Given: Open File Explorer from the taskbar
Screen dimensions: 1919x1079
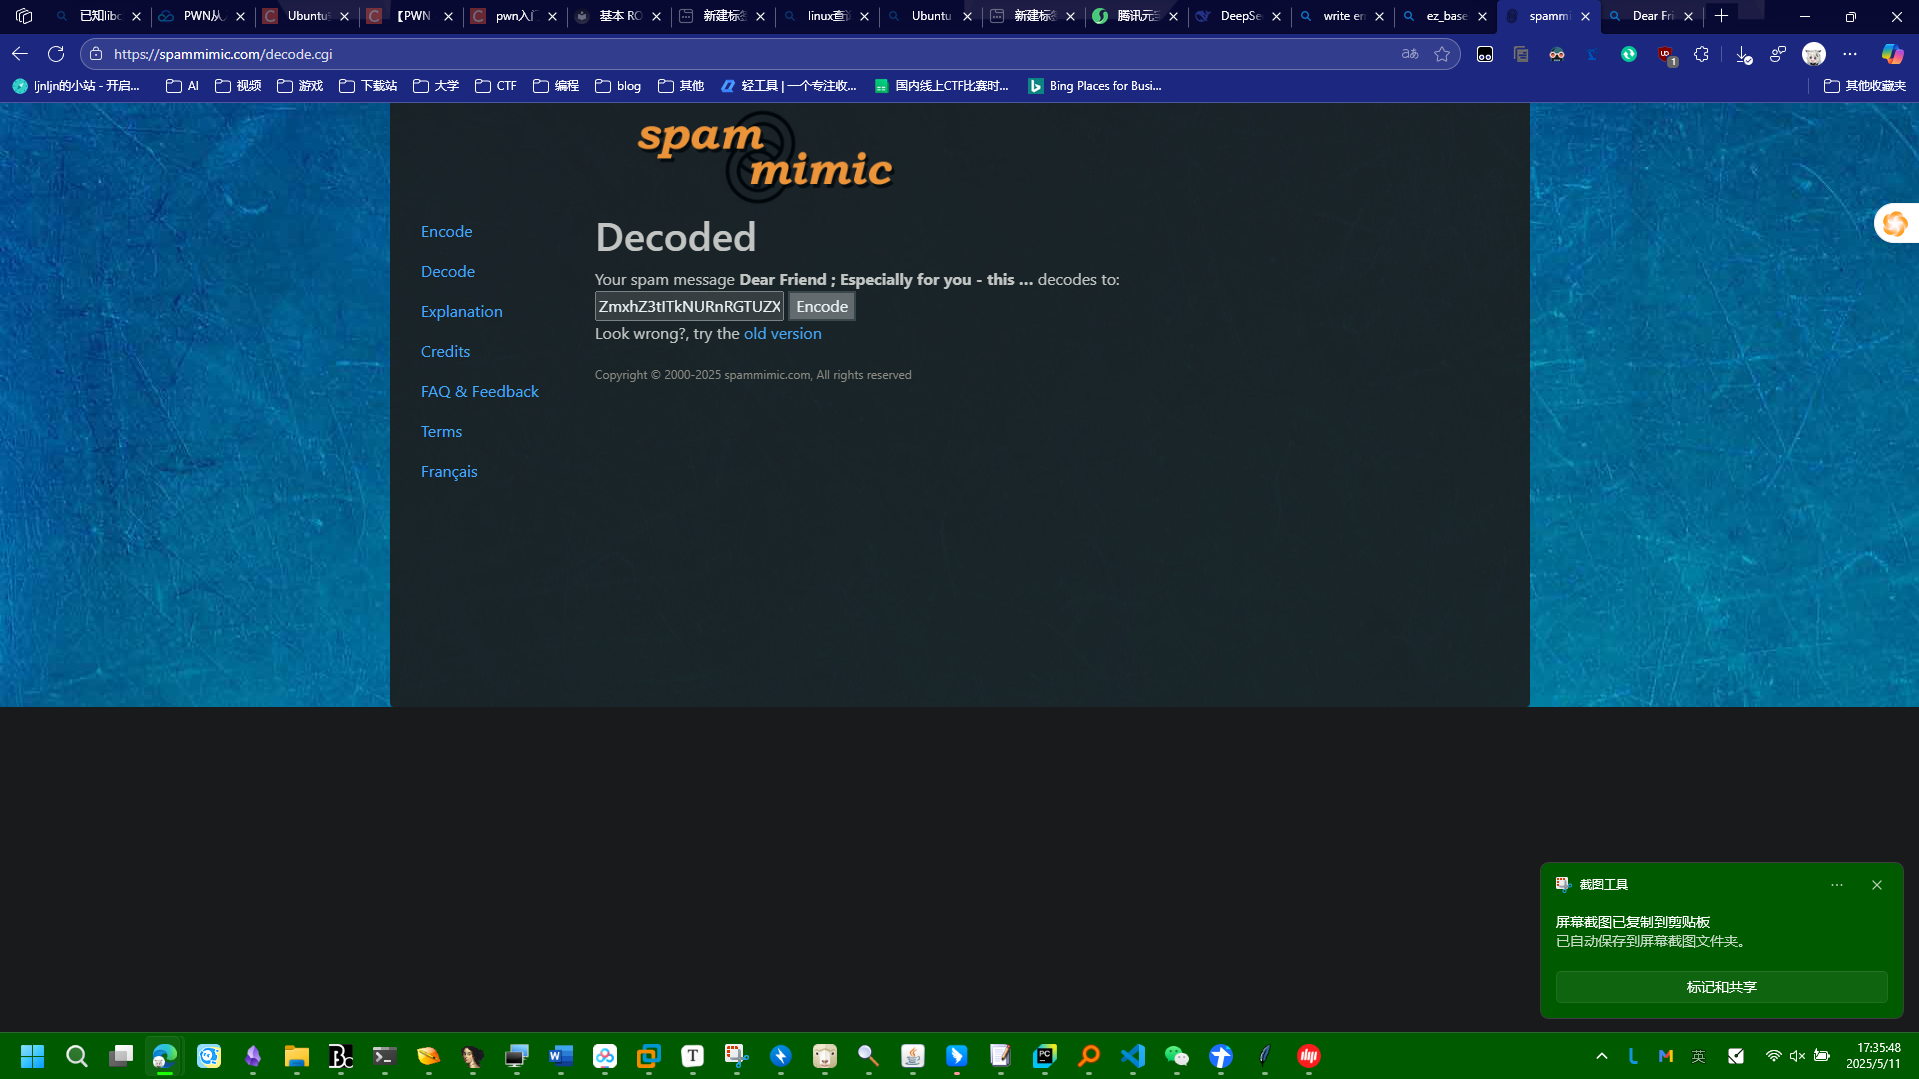Looking at the screenshot, I should pos(297,1056).
